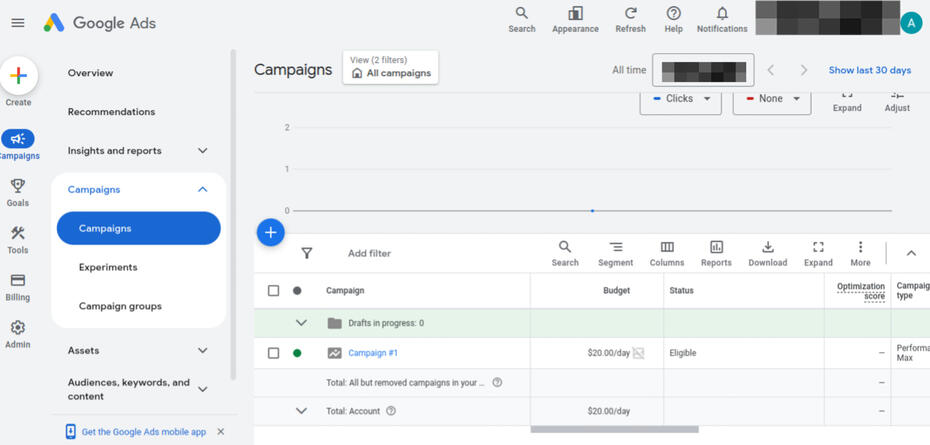Open the None metric dropdown

(772, 99)
